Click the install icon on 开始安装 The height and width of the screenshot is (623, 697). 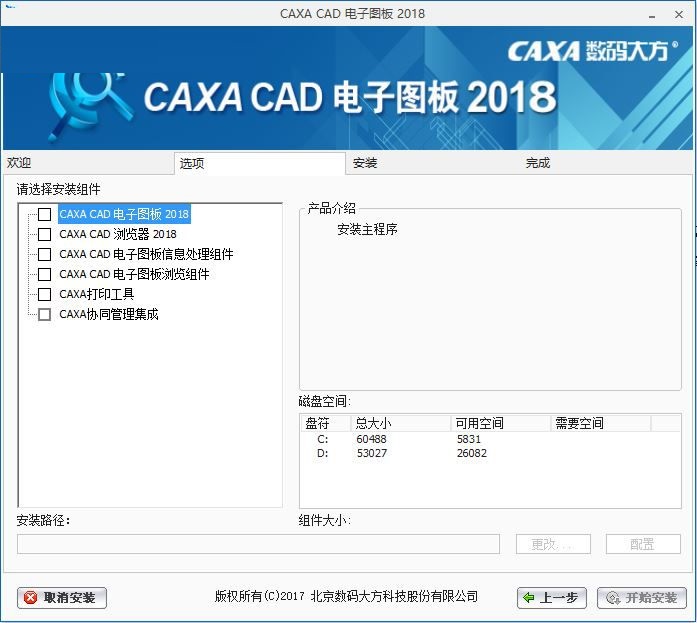point(613,598)
